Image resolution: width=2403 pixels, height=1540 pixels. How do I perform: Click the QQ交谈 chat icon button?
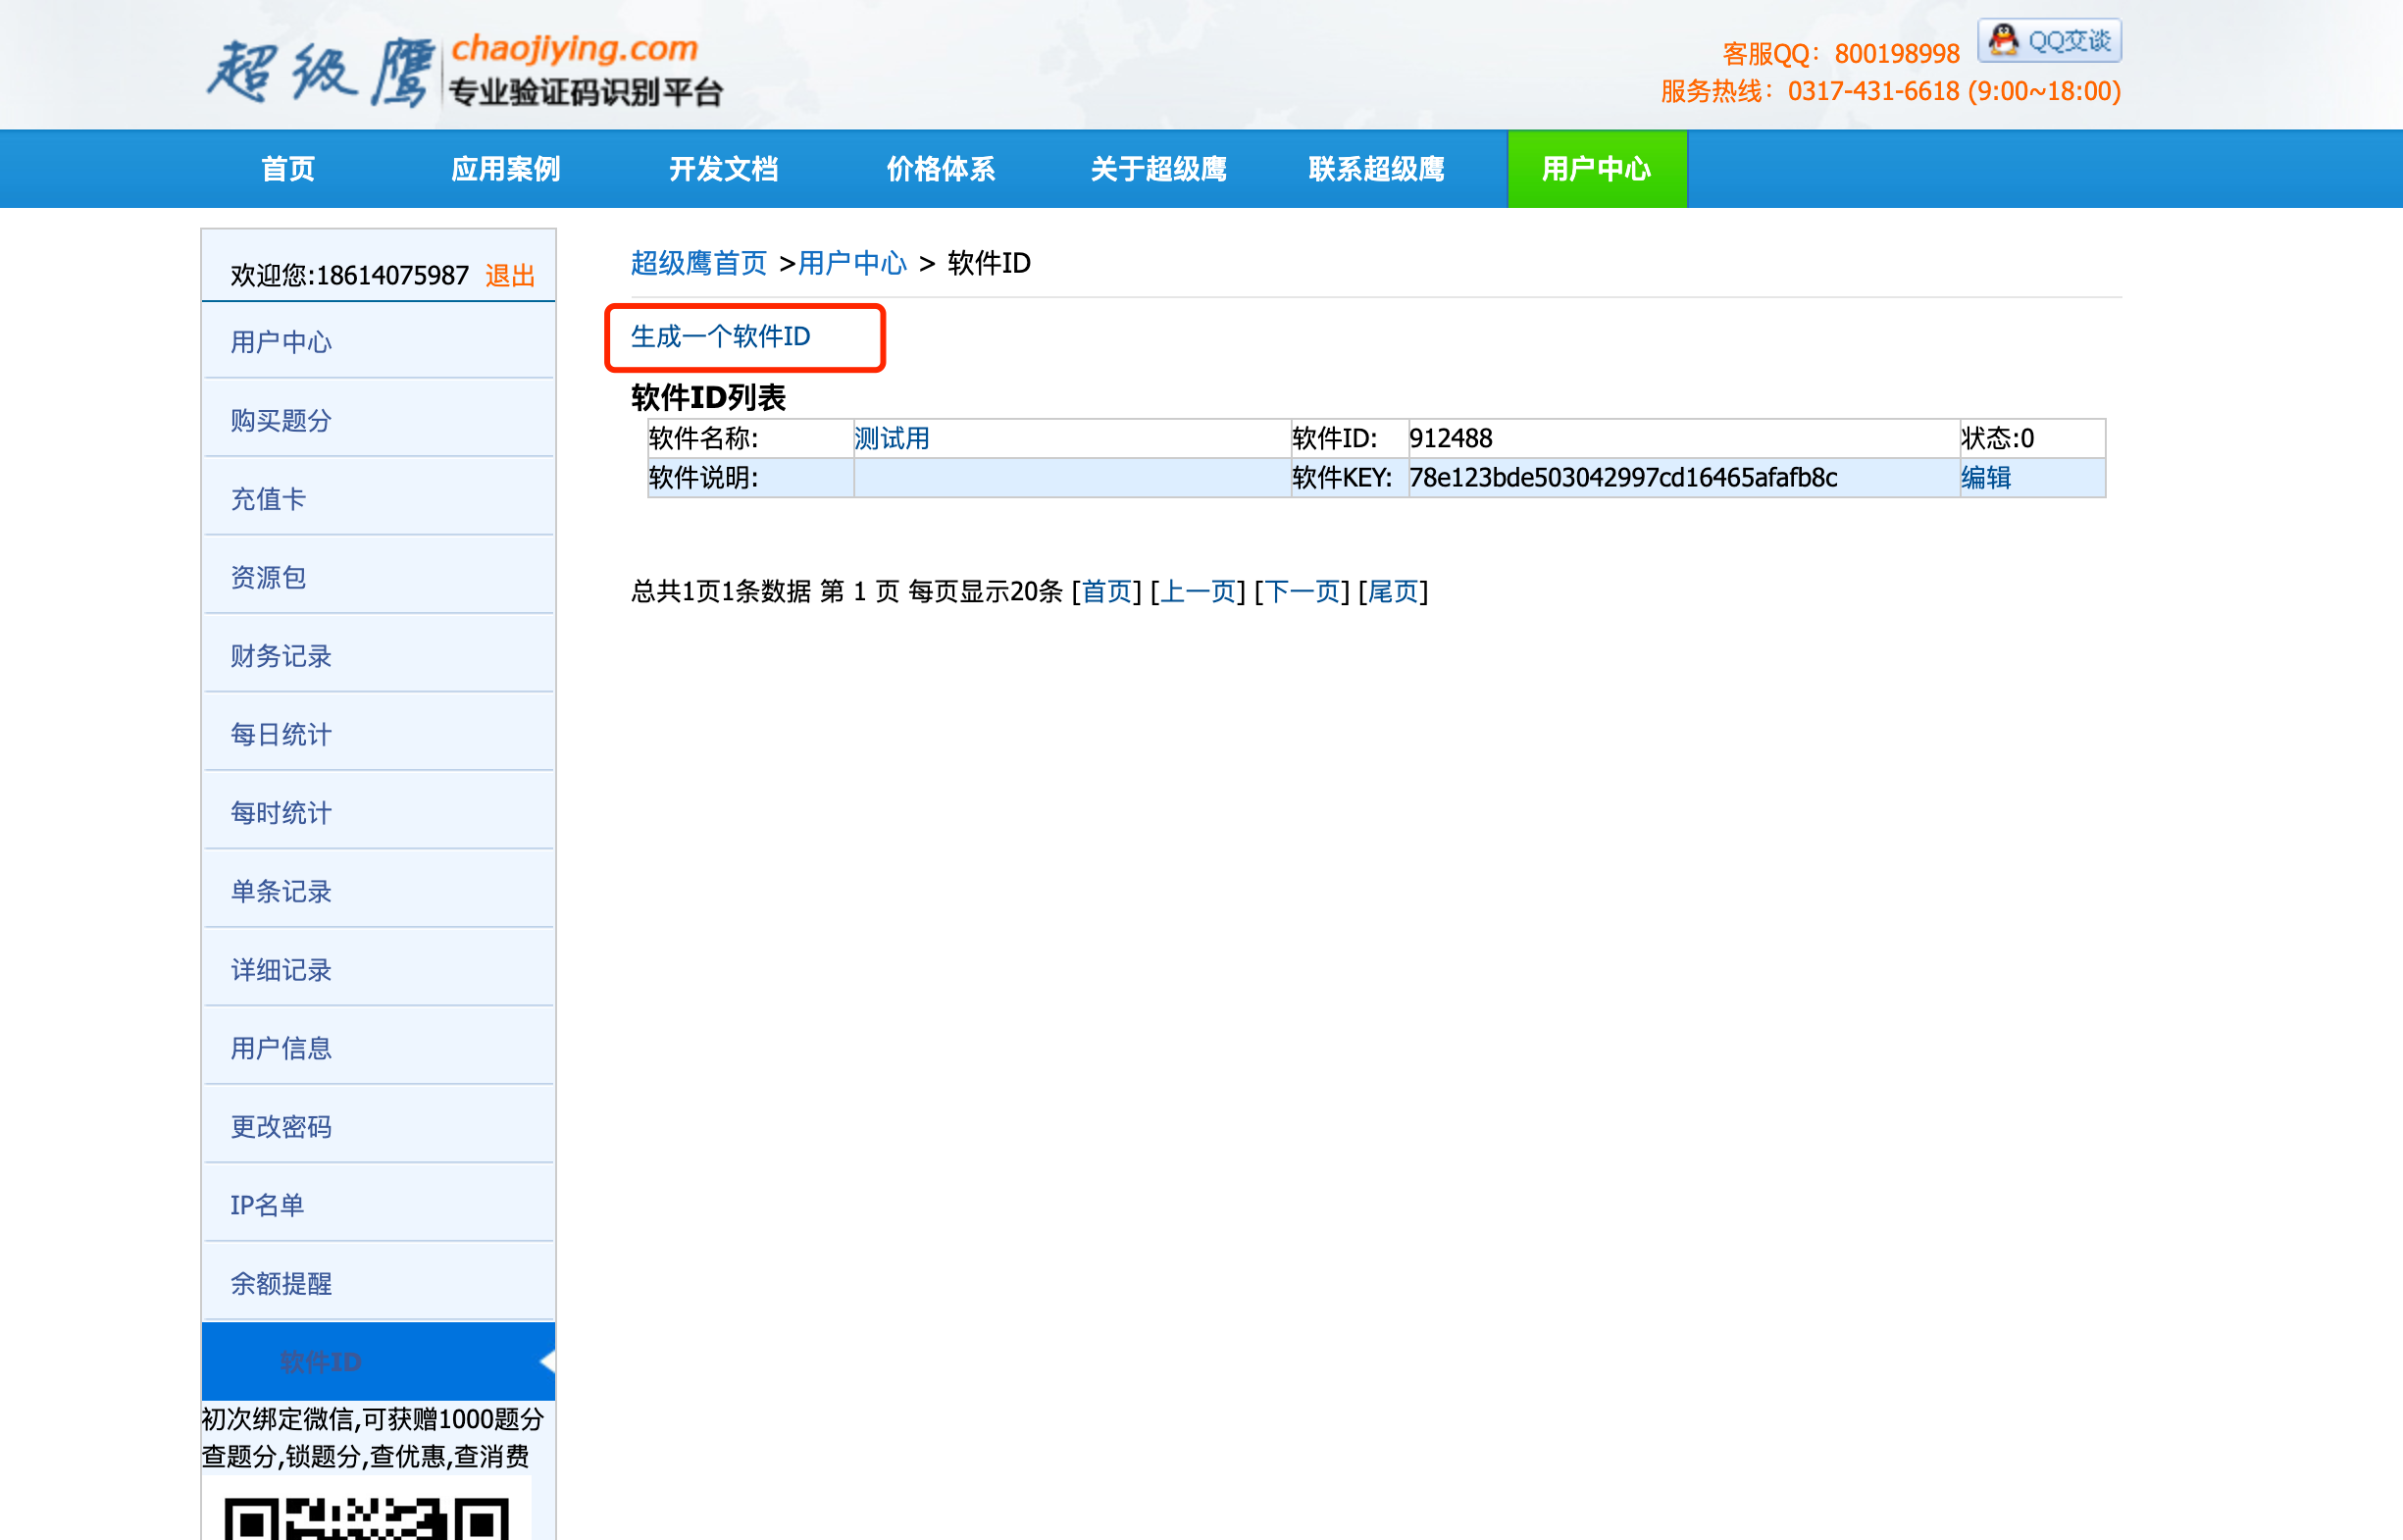coord(2049,41)
